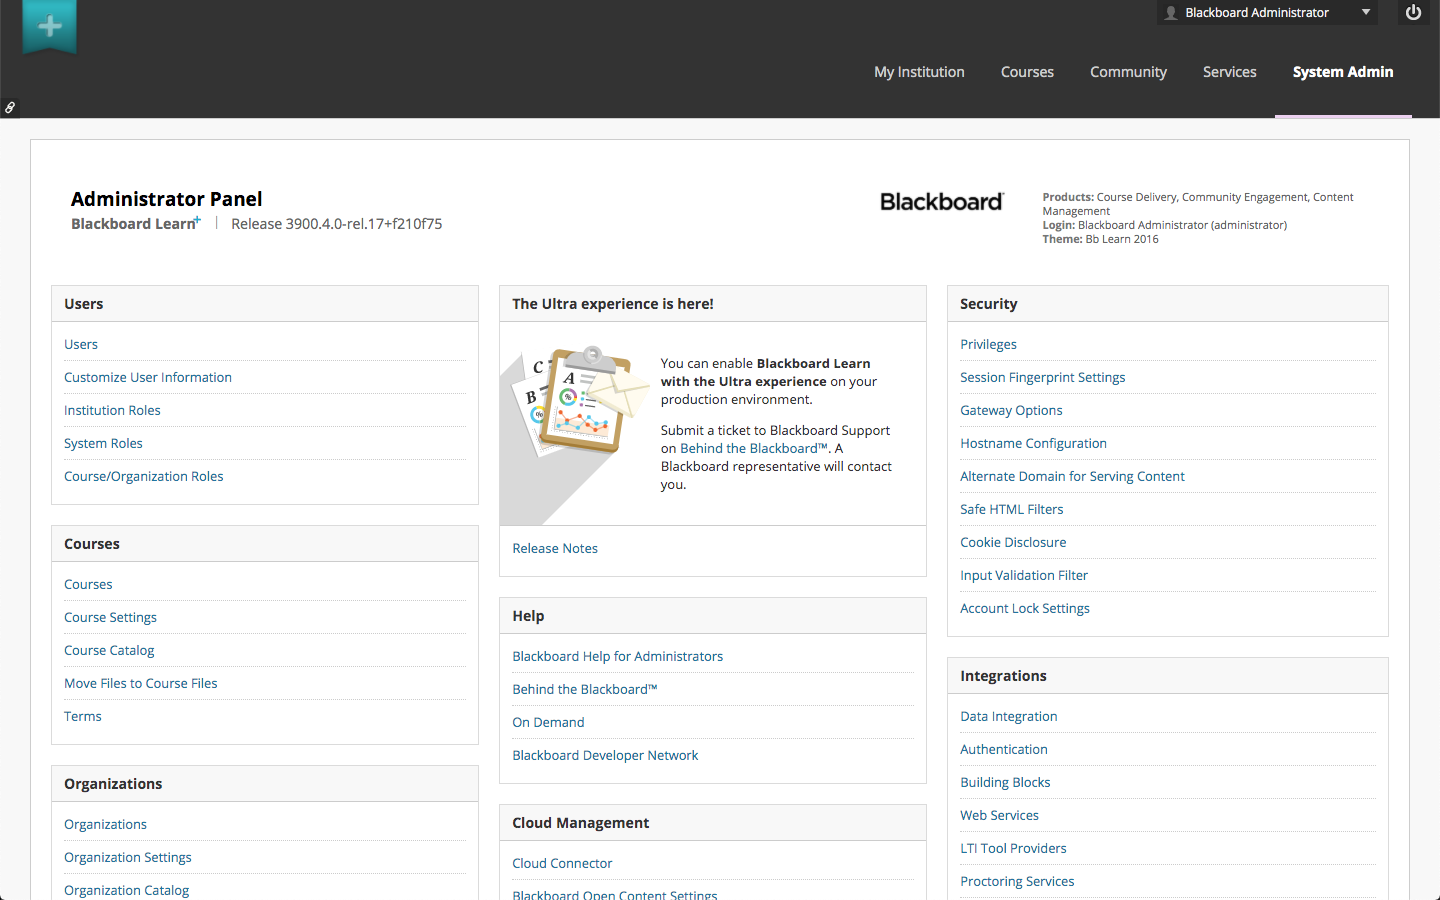This screenshot has height=900, width=1440.
Task: Follow the inline Behind the Blackboard link
Action: point(754,448)
